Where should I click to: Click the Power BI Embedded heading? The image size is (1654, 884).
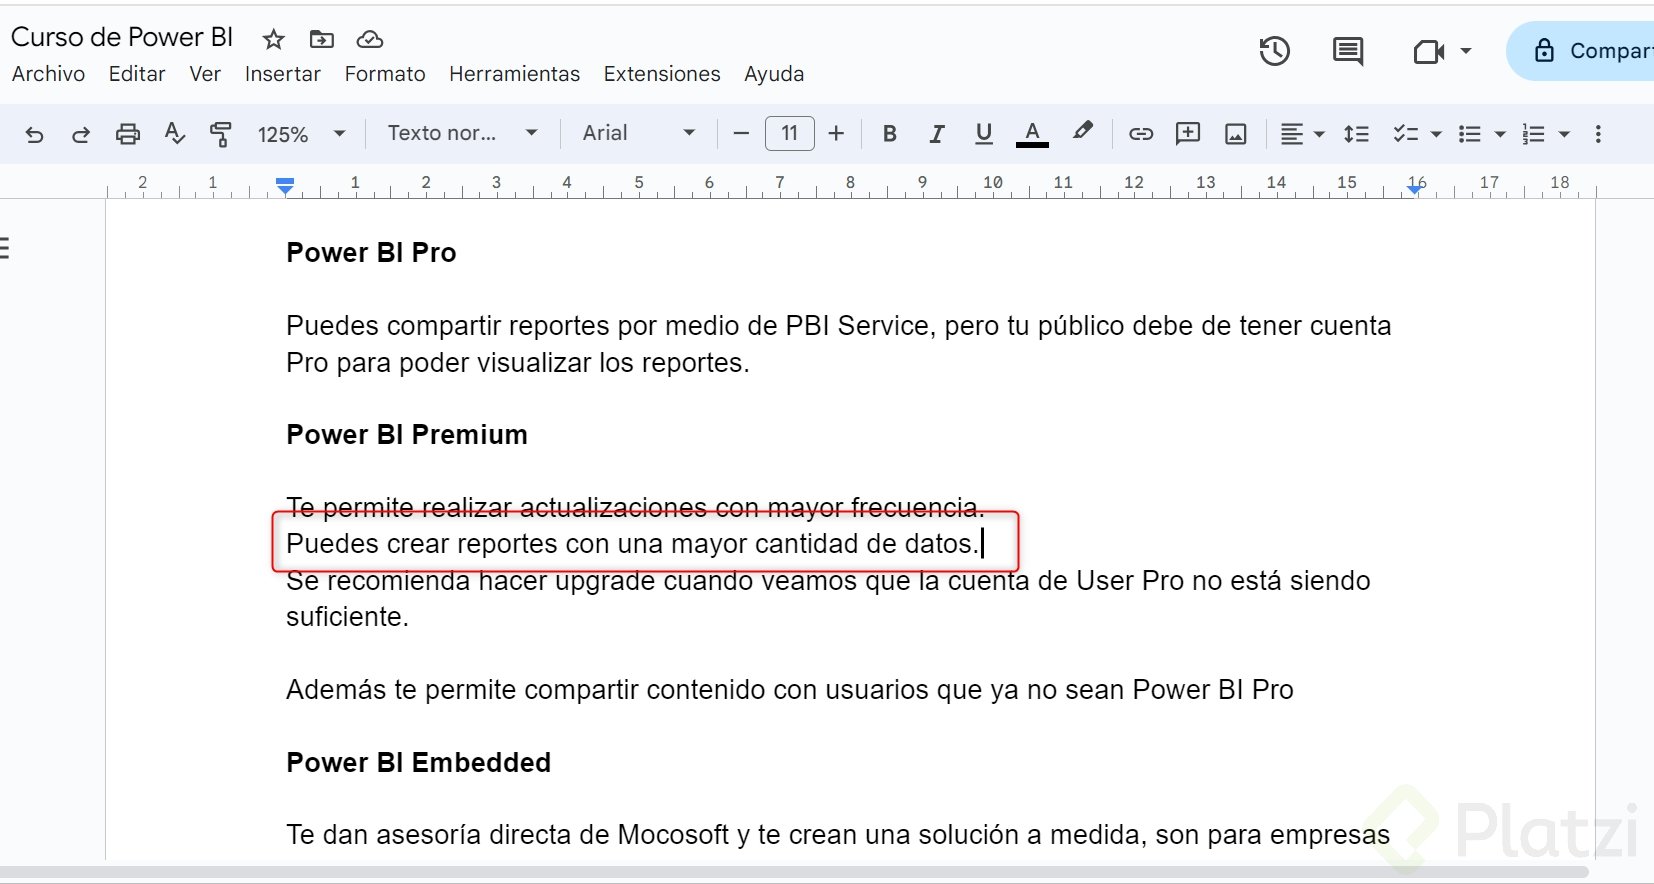[418, 763]
